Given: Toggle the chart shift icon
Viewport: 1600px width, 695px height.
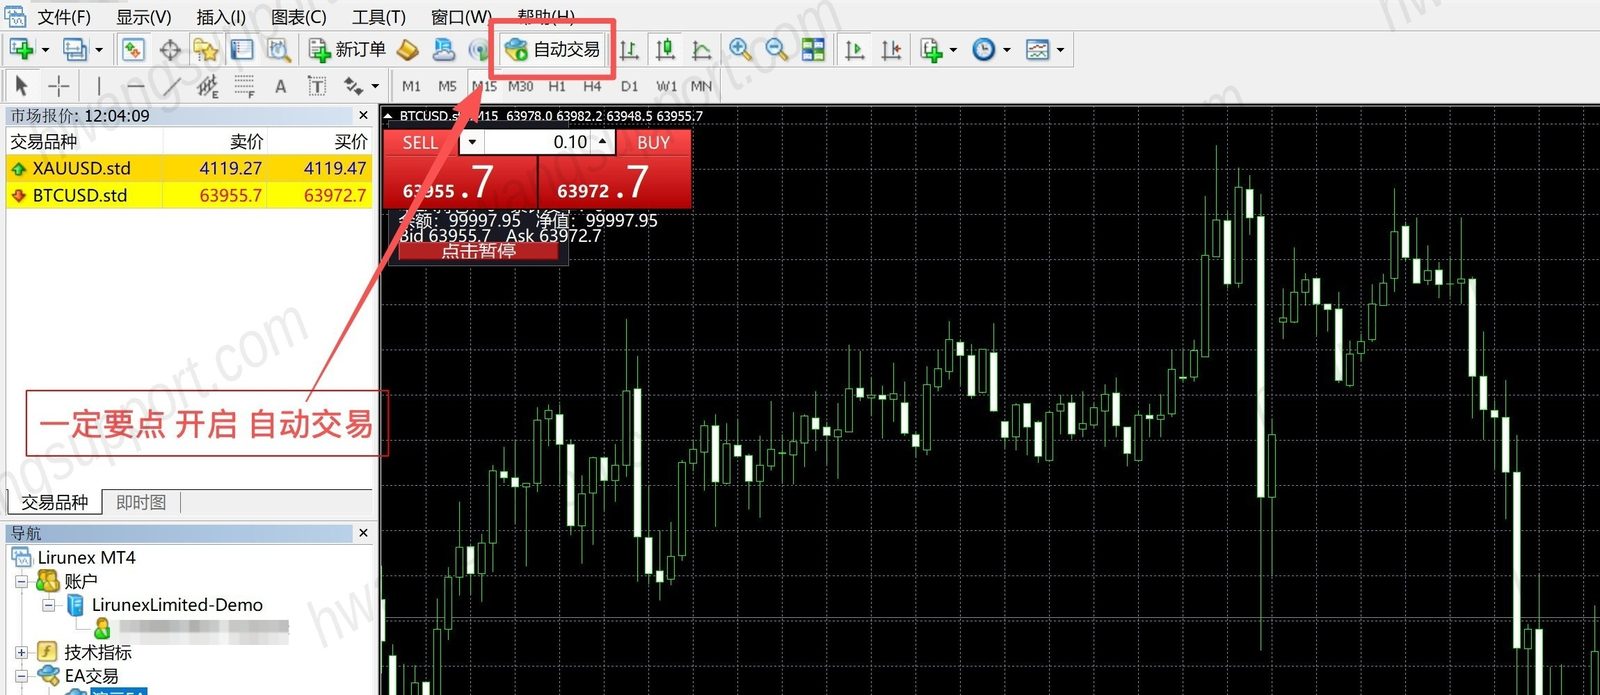Looking at the screenshot, I should [x=891, y=49].
